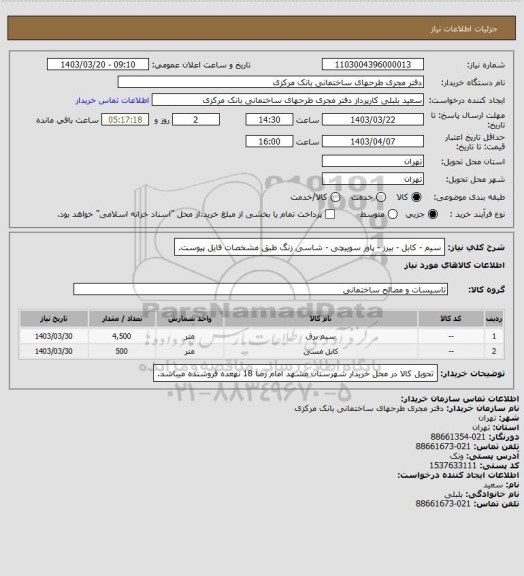Click the اطلاعات ایجاد کننده درخواست heading
Viewport: 524px width, 576px height.
click(x=458, y=475)
